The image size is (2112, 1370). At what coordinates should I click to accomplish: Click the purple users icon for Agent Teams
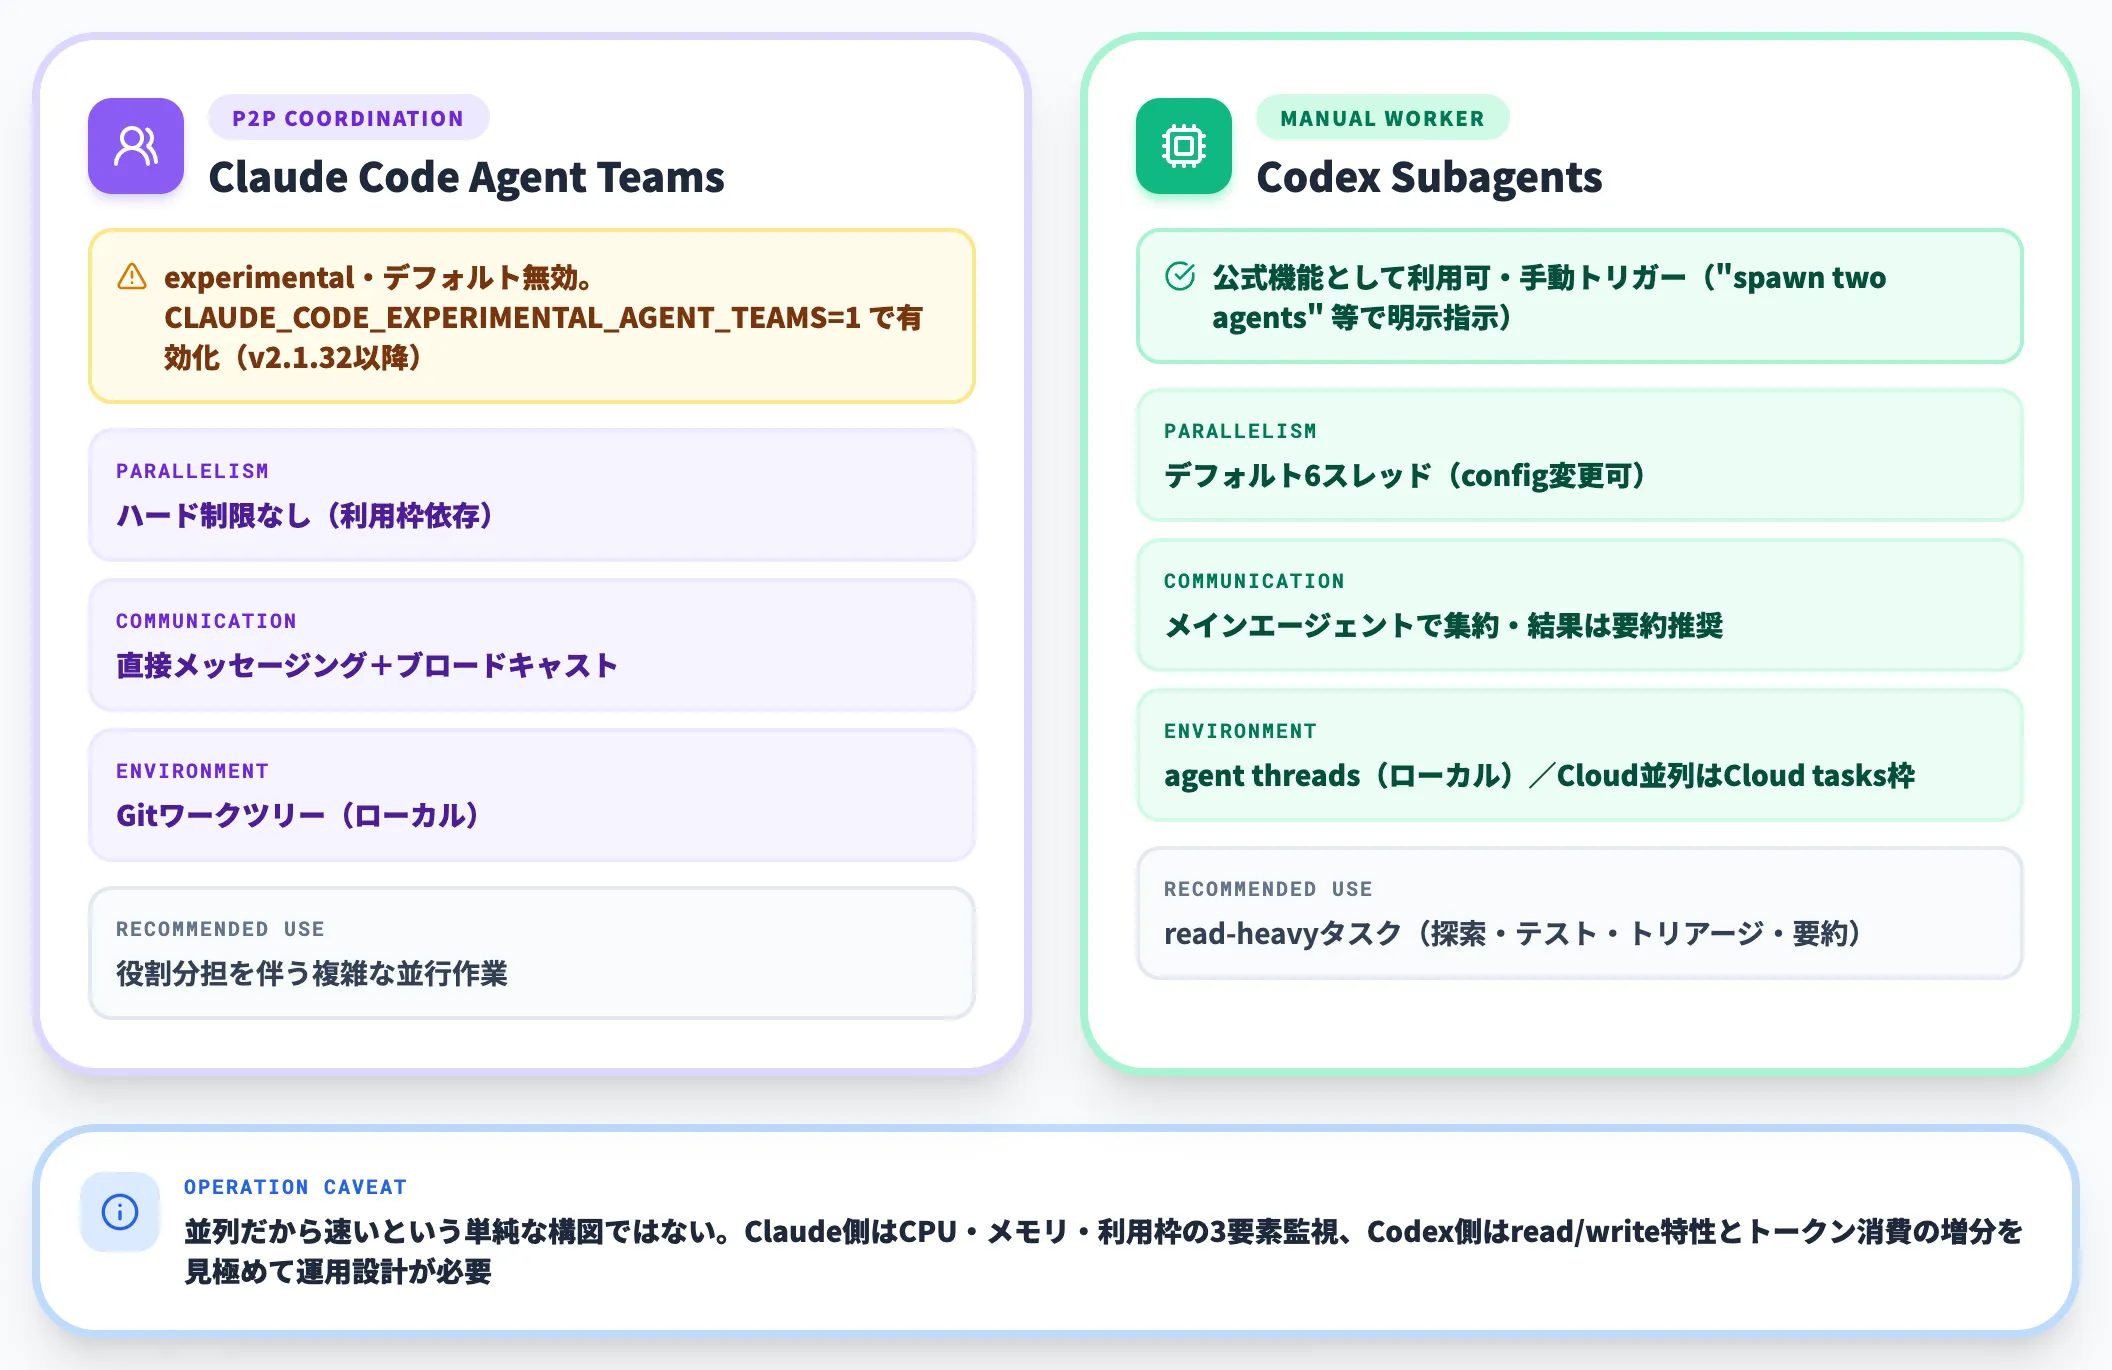[136, 146]
